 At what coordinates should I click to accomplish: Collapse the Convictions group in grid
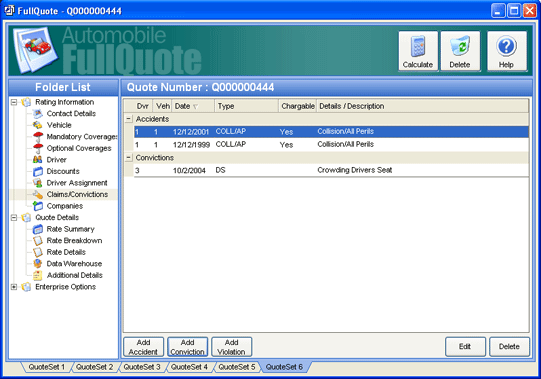point(128,157)
